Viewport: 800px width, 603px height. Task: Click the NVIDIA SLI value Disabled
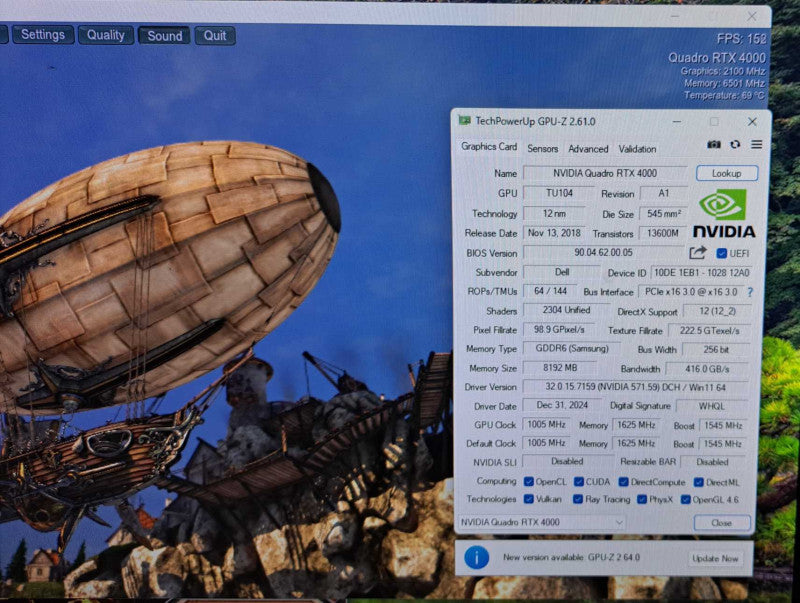[567, 461]
